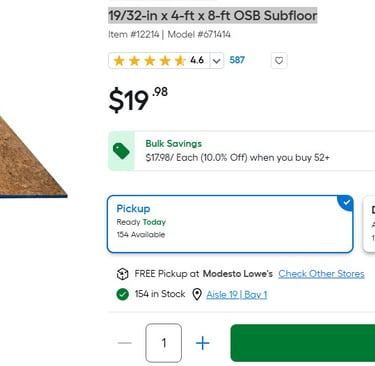Click the green in-stock checkmark icon
The image size is (375, 366).
(x=123, y=294)
